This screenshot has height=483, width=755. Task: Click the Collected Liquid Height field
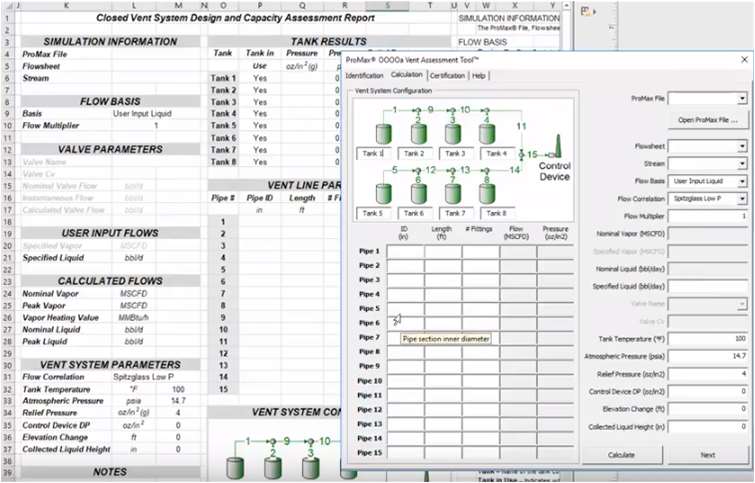click(707, 427)
